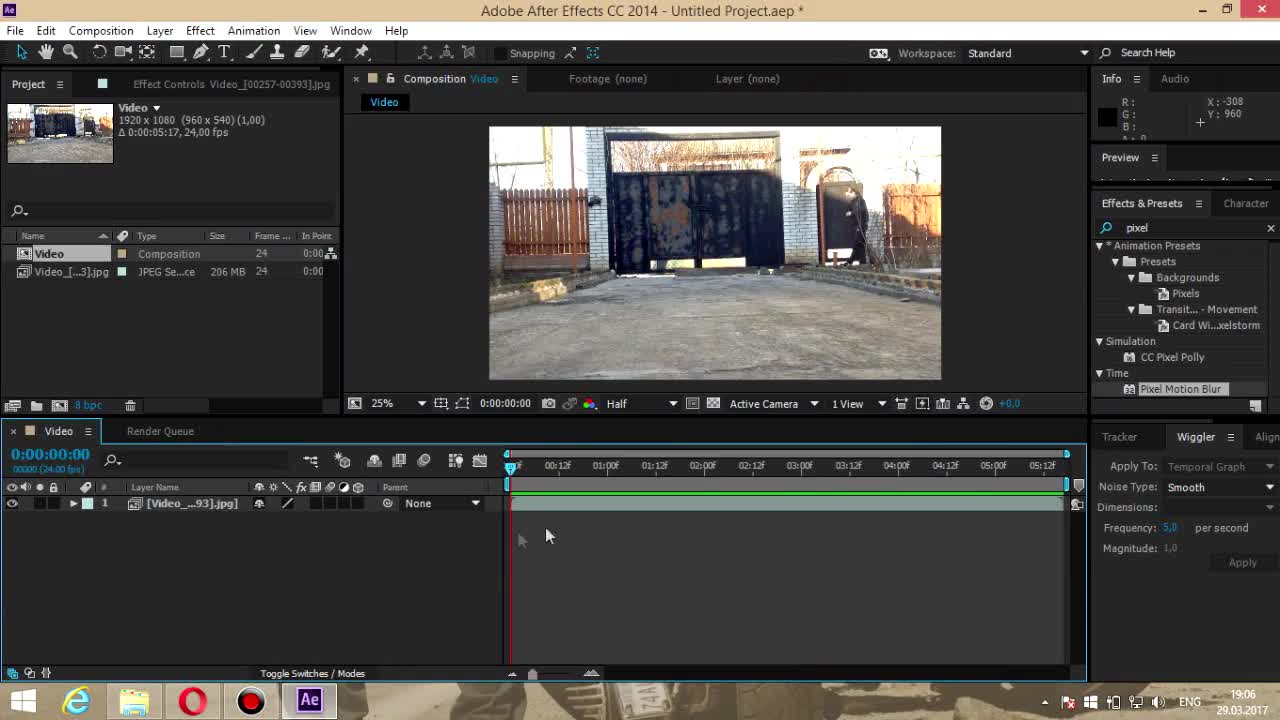Screen dimensions: 1280x720
Task: Collapse the Animation Presets tree
Action: [1099, 246]
